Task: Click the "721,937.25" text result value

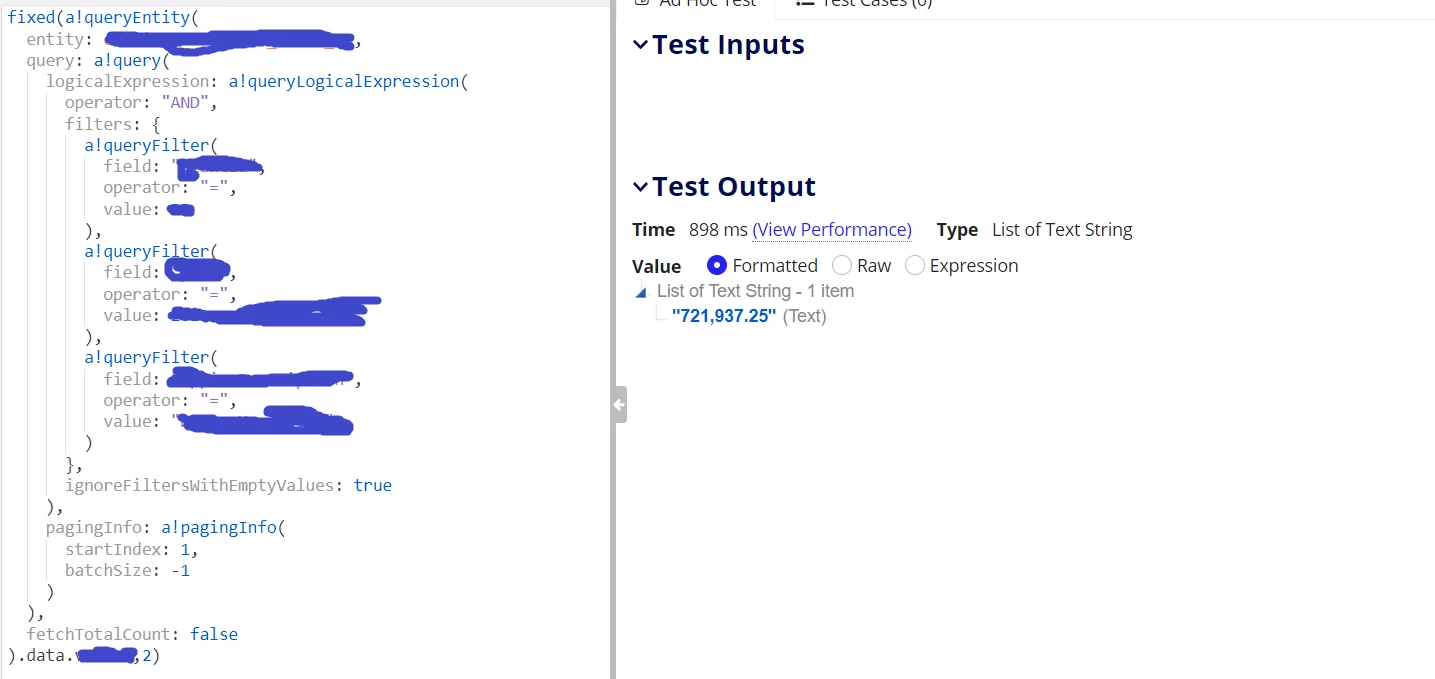Action: 724,316
